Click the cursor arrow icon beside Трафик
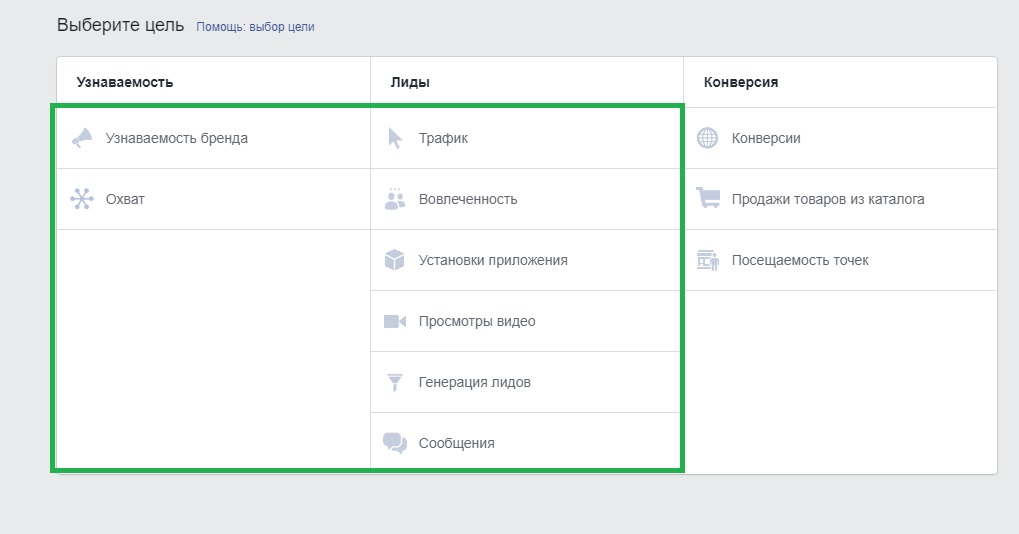Image resolution: width=1019 pixels, height=534 pixels. 395,138
